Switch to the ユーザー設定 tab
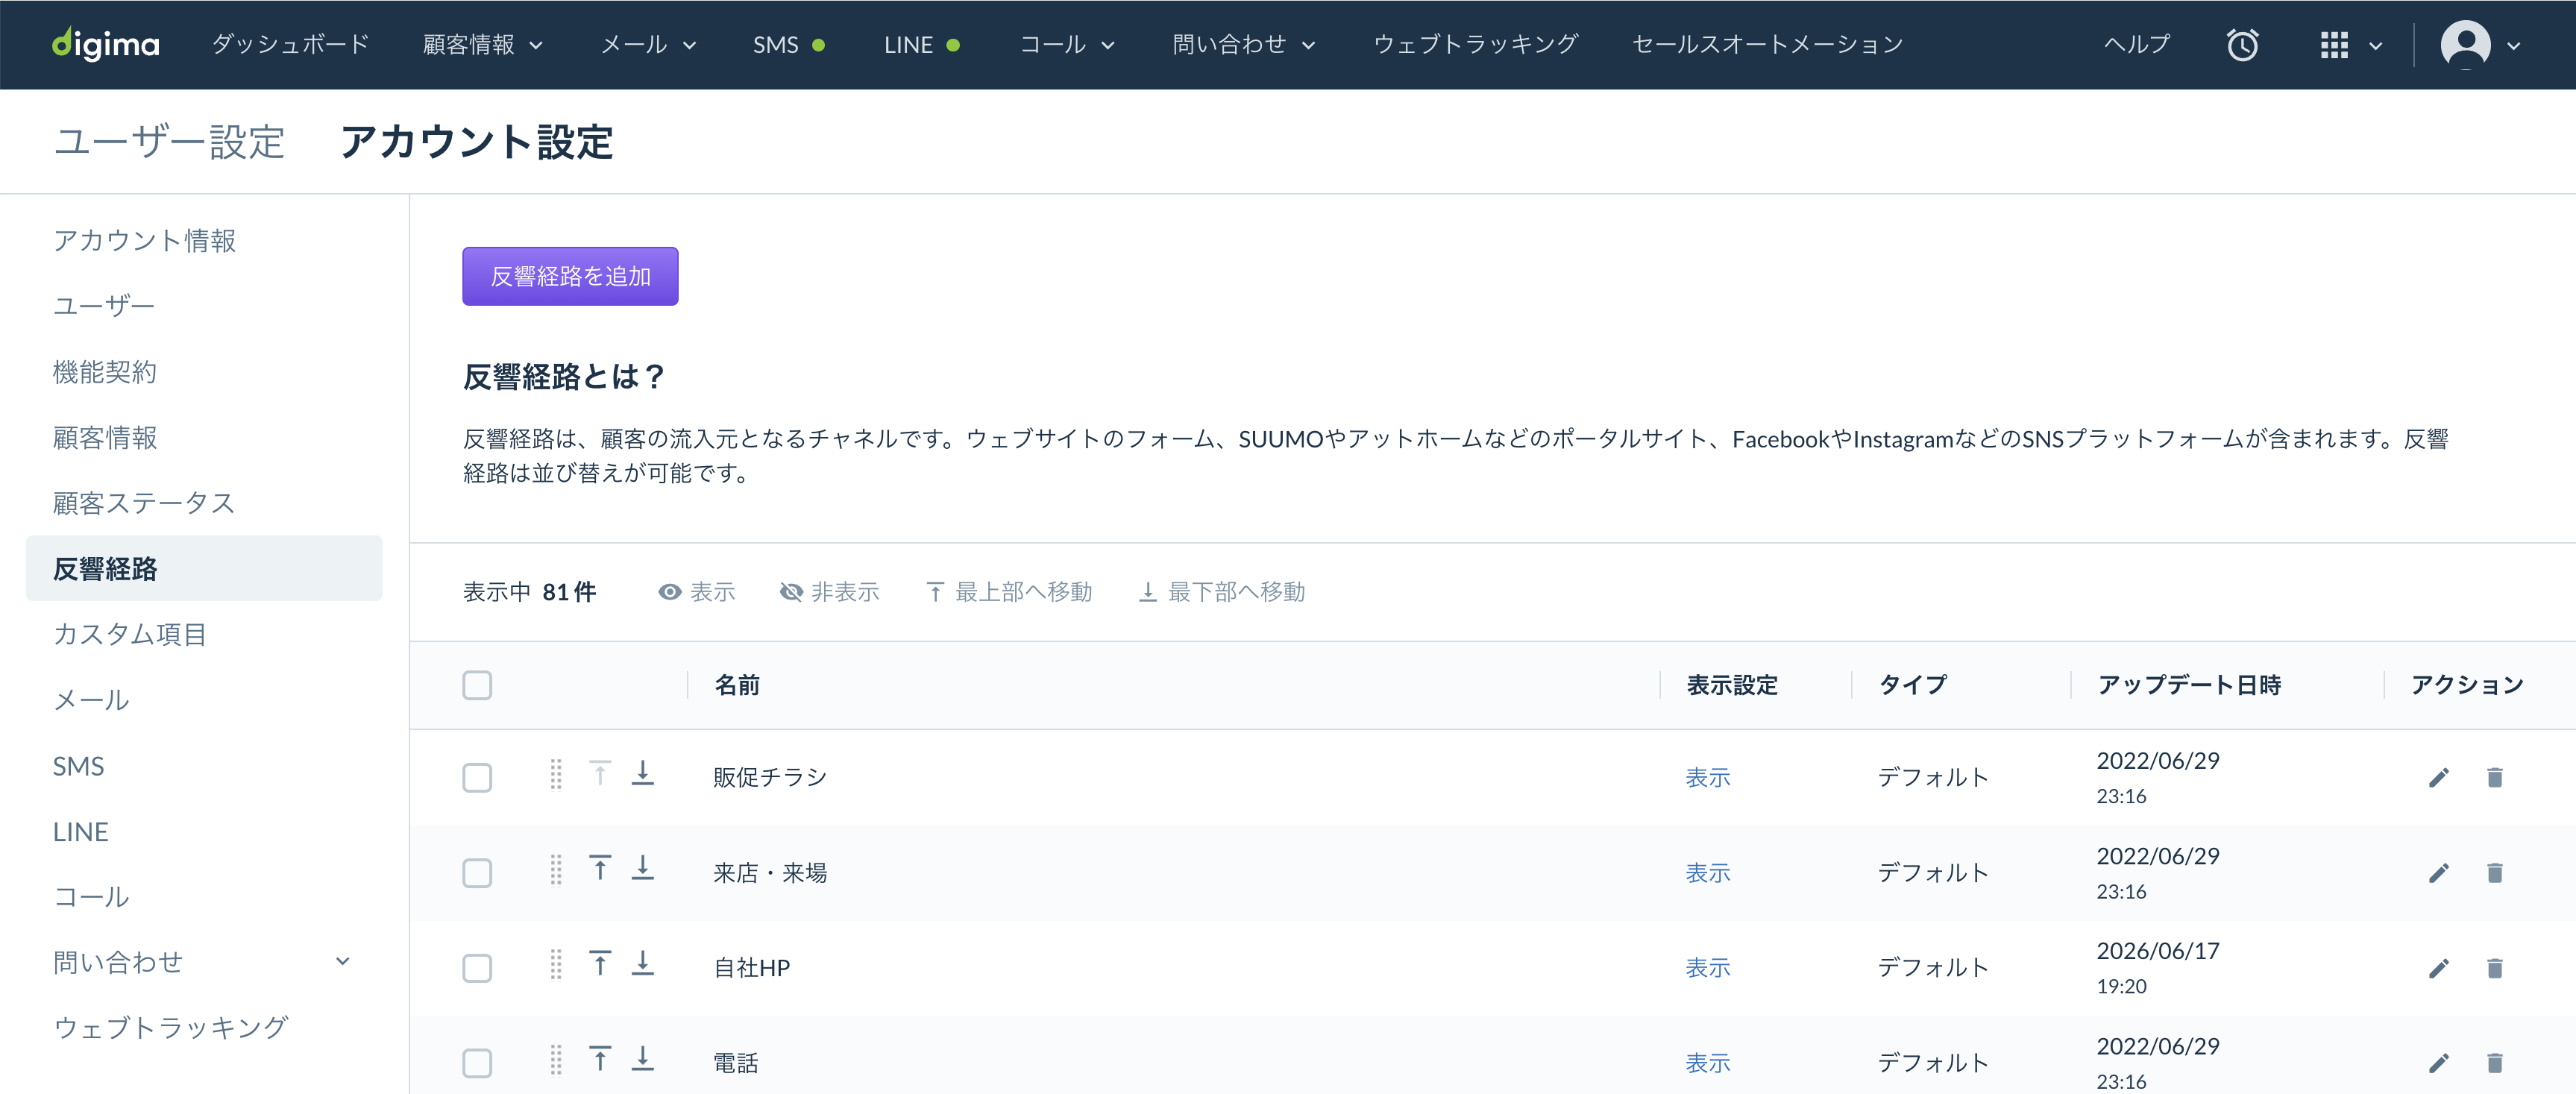Image resolution: width=2576 pixels, height=1094 pixels. click(169, 142)
